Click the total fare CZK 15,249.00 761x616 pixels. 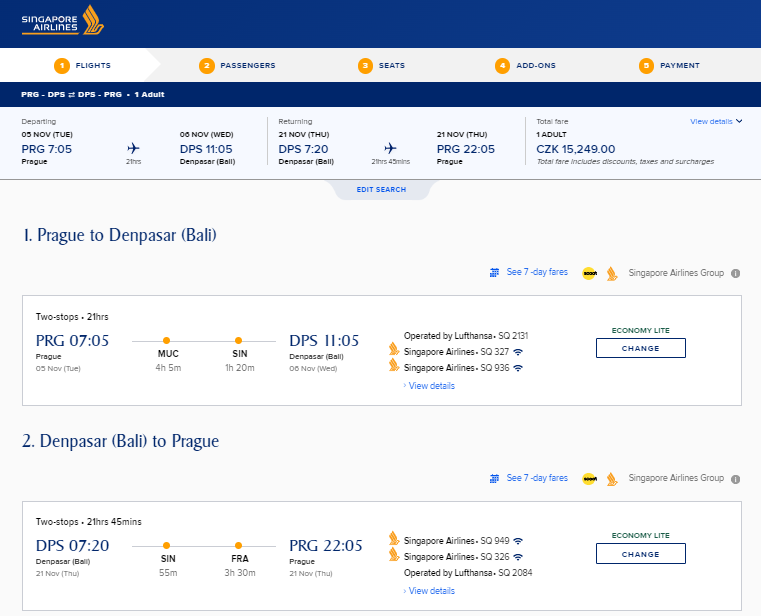tap(576, 149)
